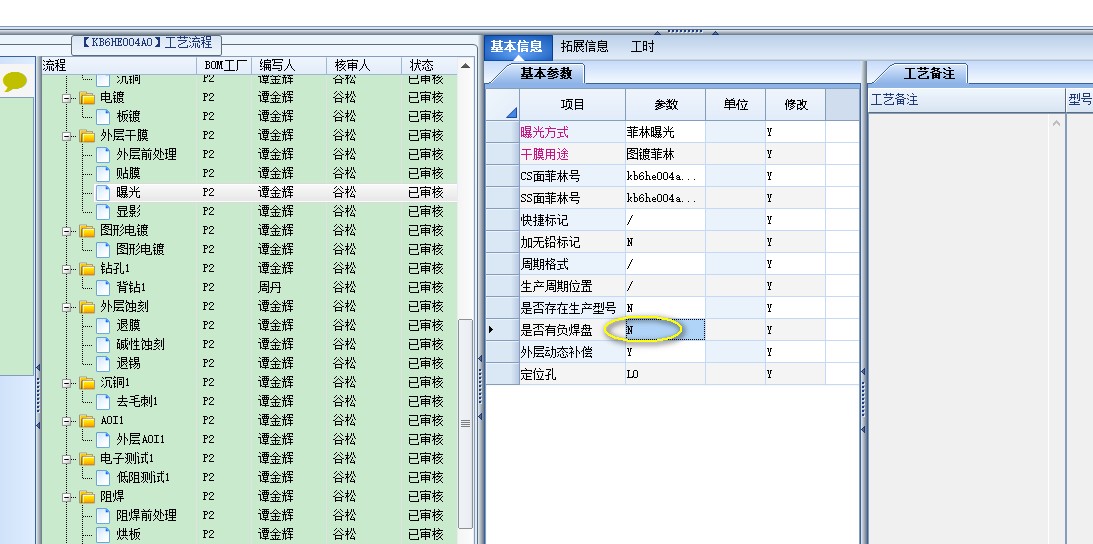
Task: Switch to the 基本信息 tab
Action: (517, 47)
